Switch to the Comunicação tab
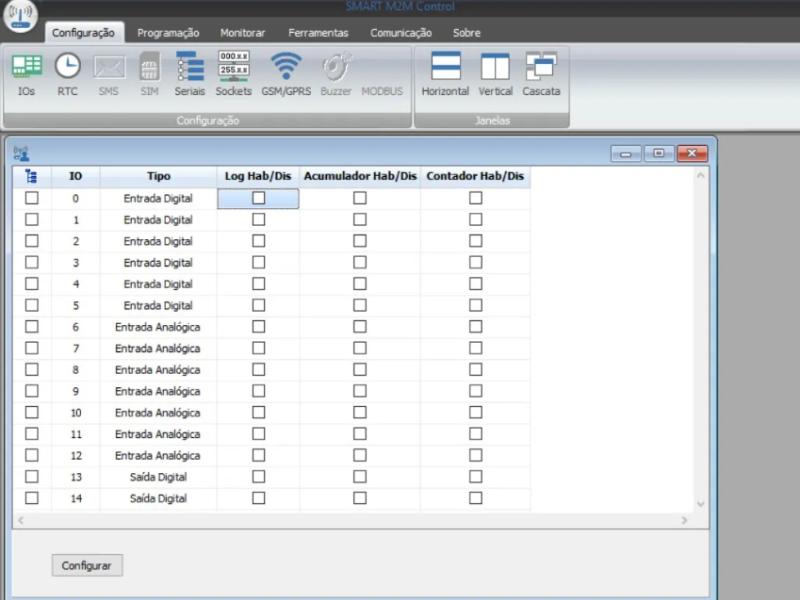The height and width of the screenshot is (600, 800). [x=400, y=33]
